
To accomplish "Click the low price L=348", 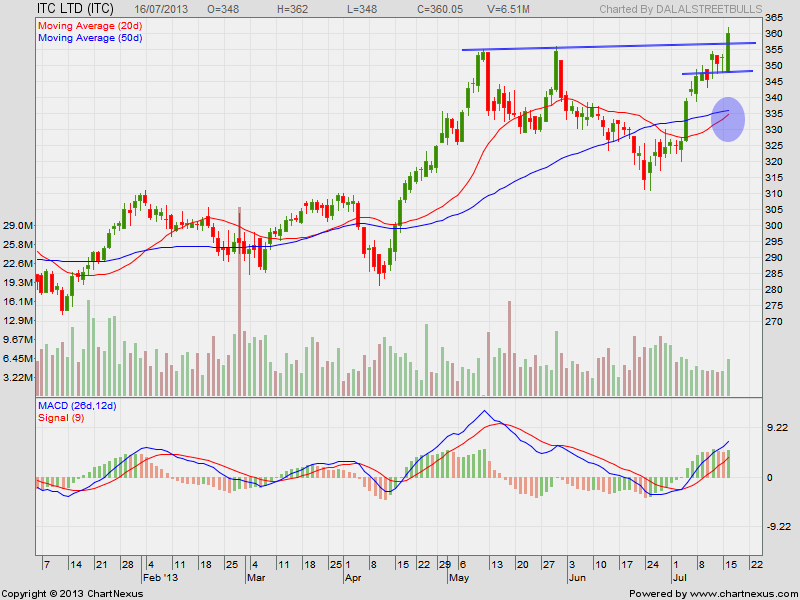I will 361,9.
